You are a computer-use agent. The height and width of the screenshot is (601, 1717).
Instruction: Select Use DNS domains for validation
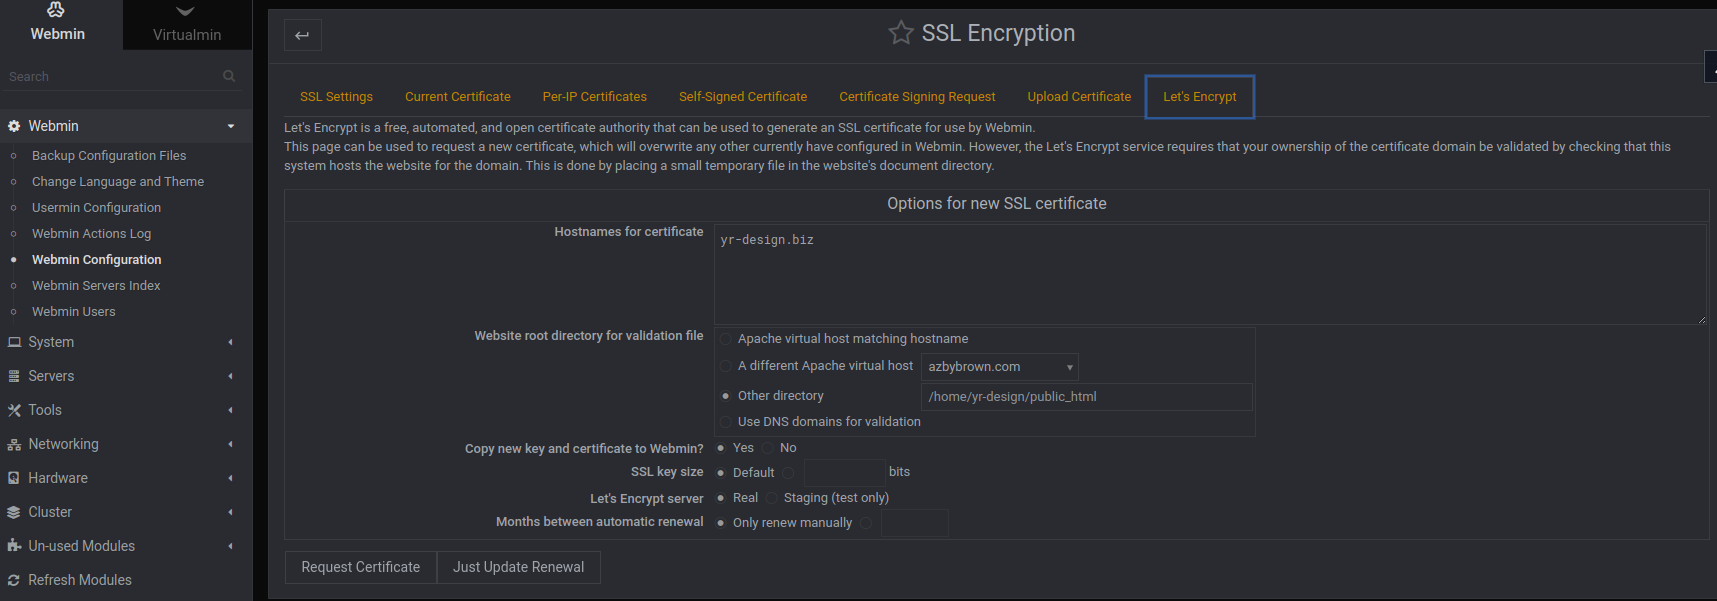pos(726,422)
